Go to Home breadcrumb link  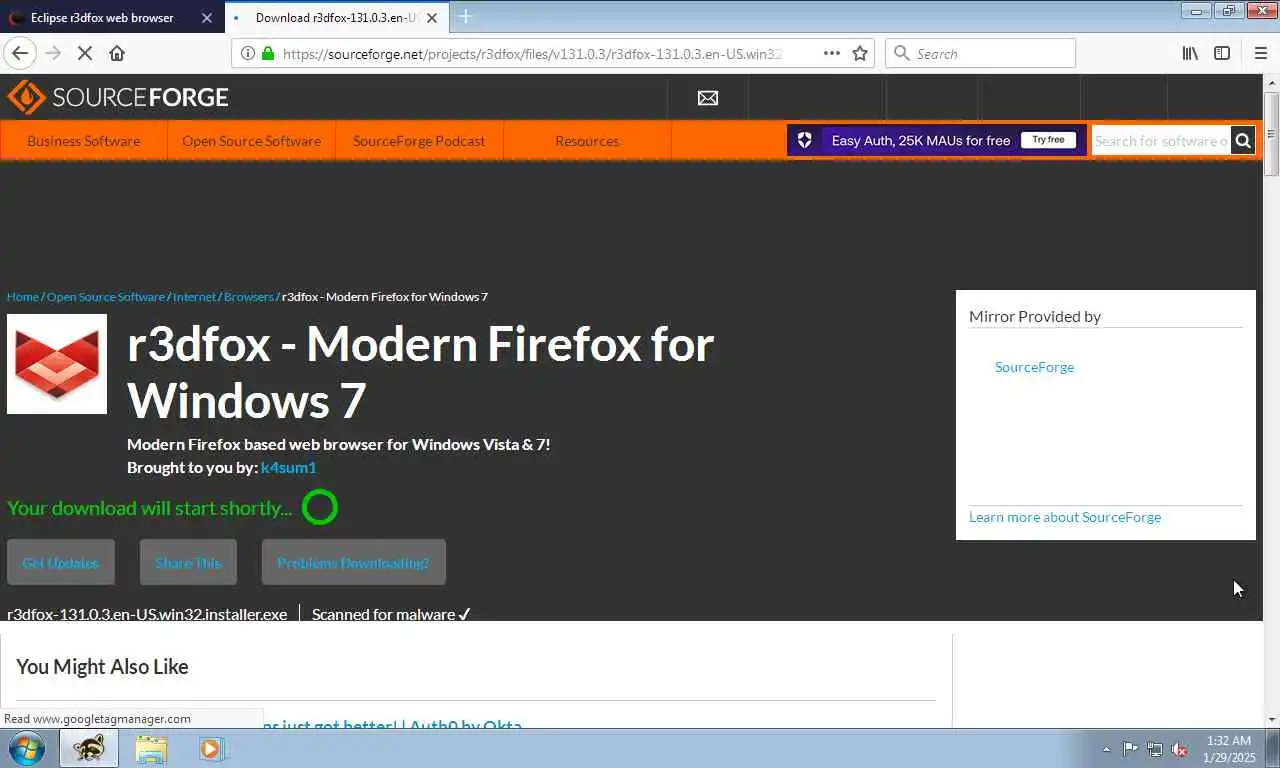[x=23, y=297]
